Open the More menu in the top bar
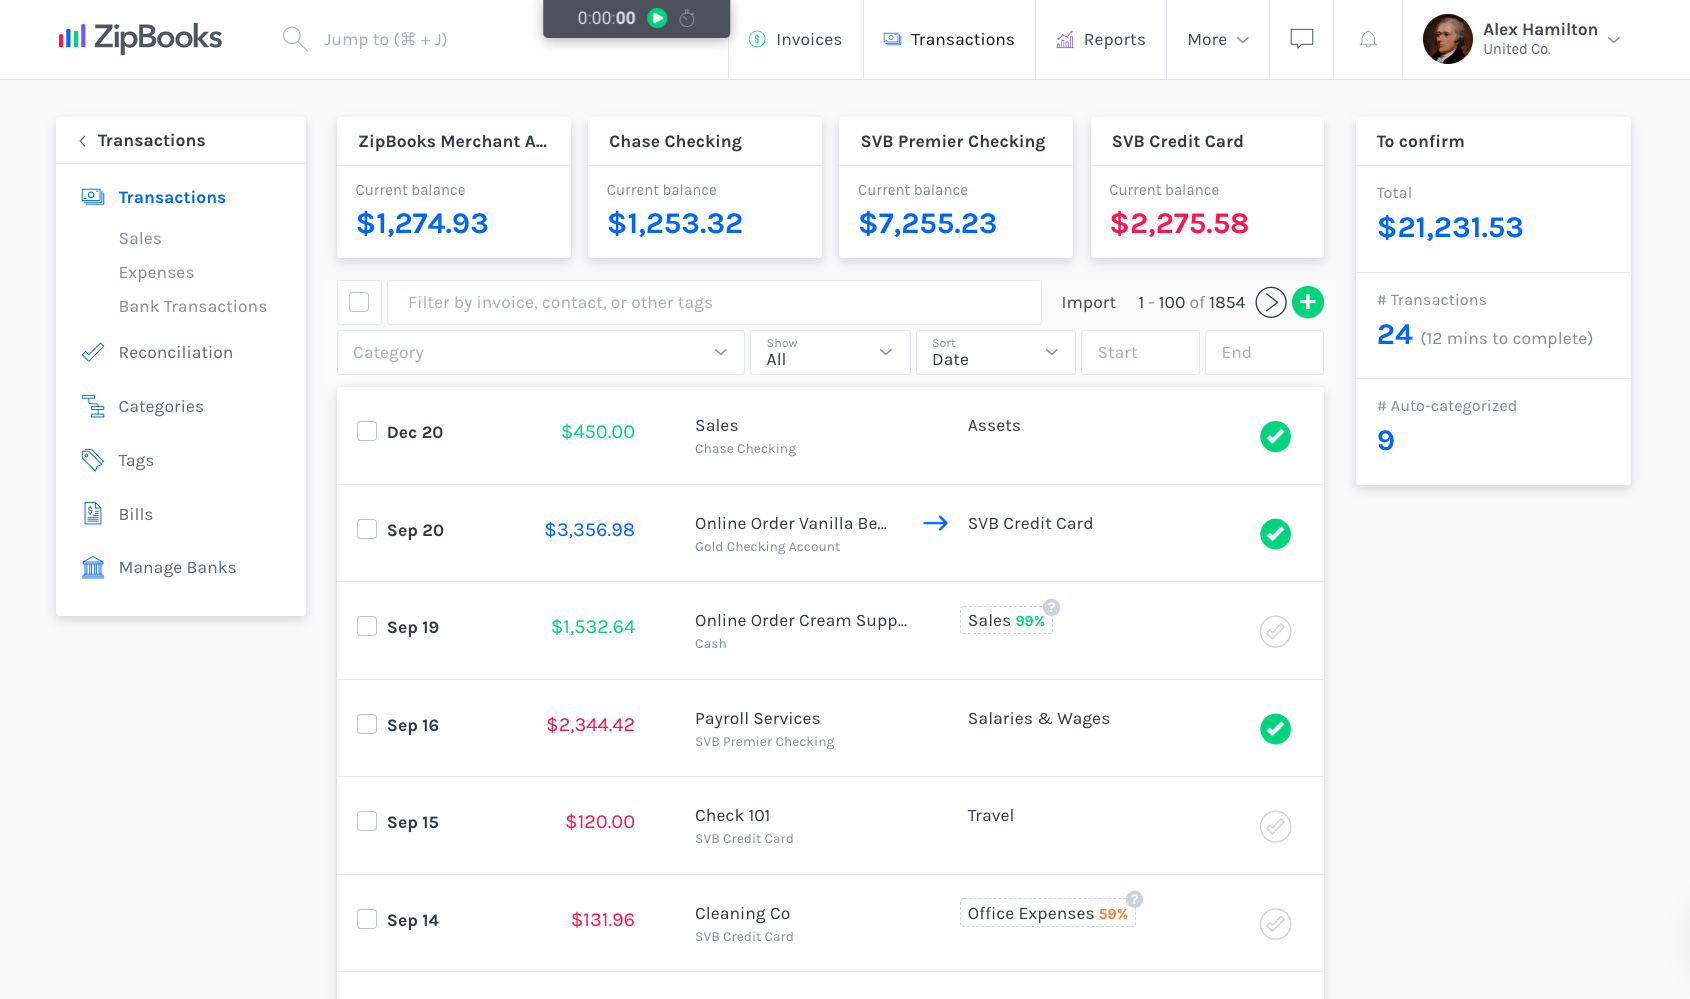The image size is (1690, 999). [1217, 39]
